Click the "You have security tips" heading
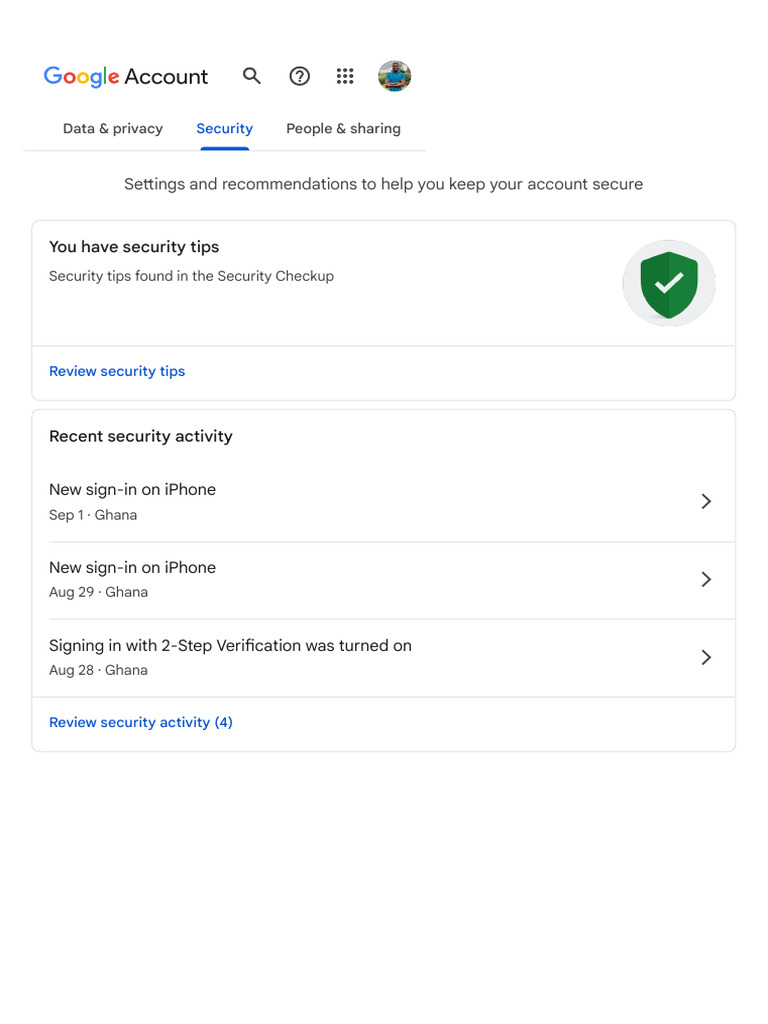The image size is (768, 1024). pos(134,247)
